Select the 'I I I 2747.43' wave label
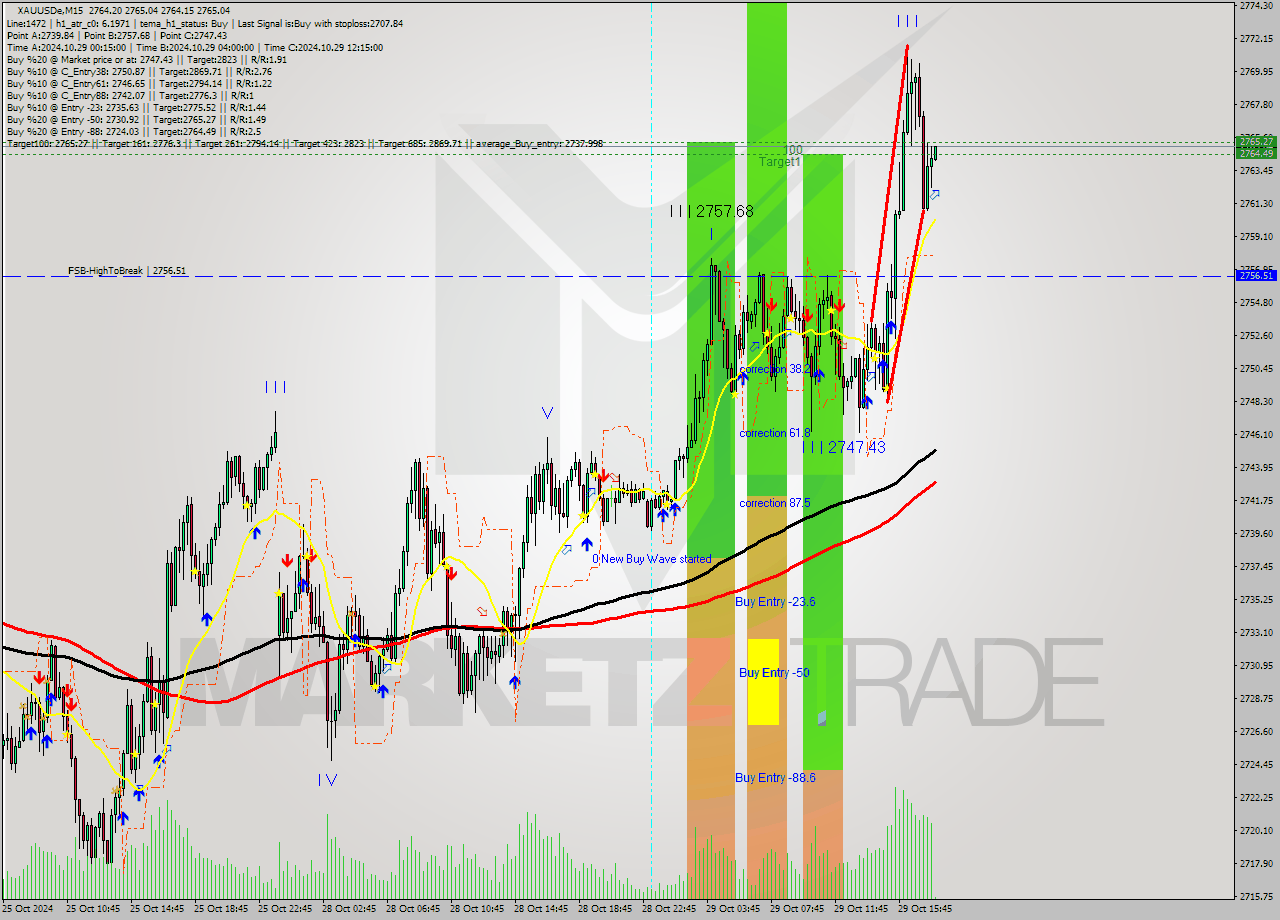 845,447
